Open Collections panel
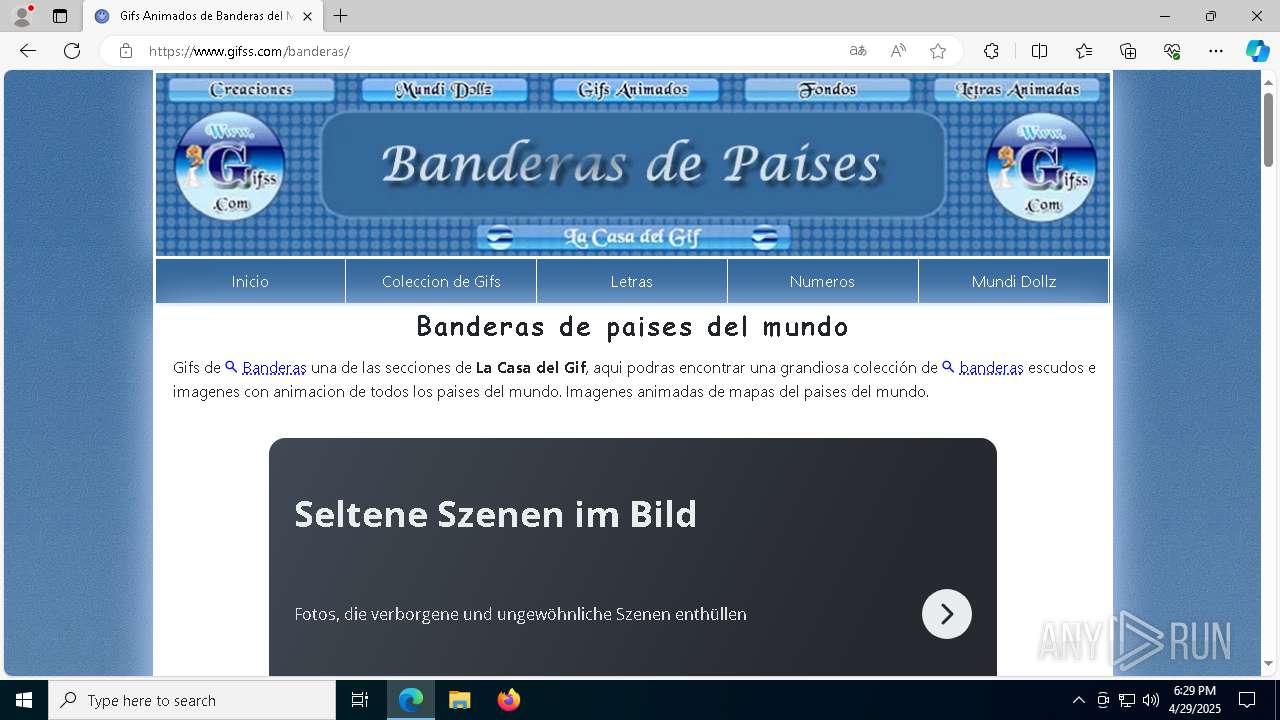This screenshot has width=1280, height=720. click(1128, 51)
